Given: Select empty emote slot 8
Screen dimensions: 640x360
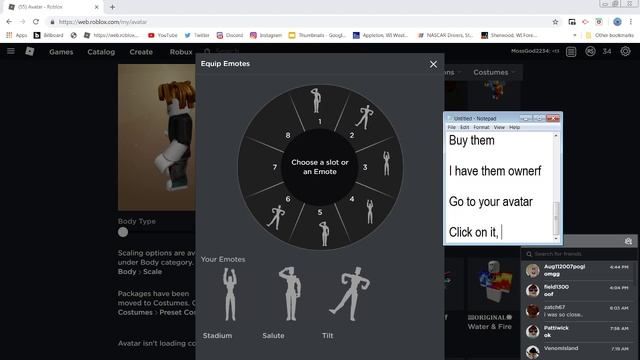Looking at the screenshot, I should (277, 123).
